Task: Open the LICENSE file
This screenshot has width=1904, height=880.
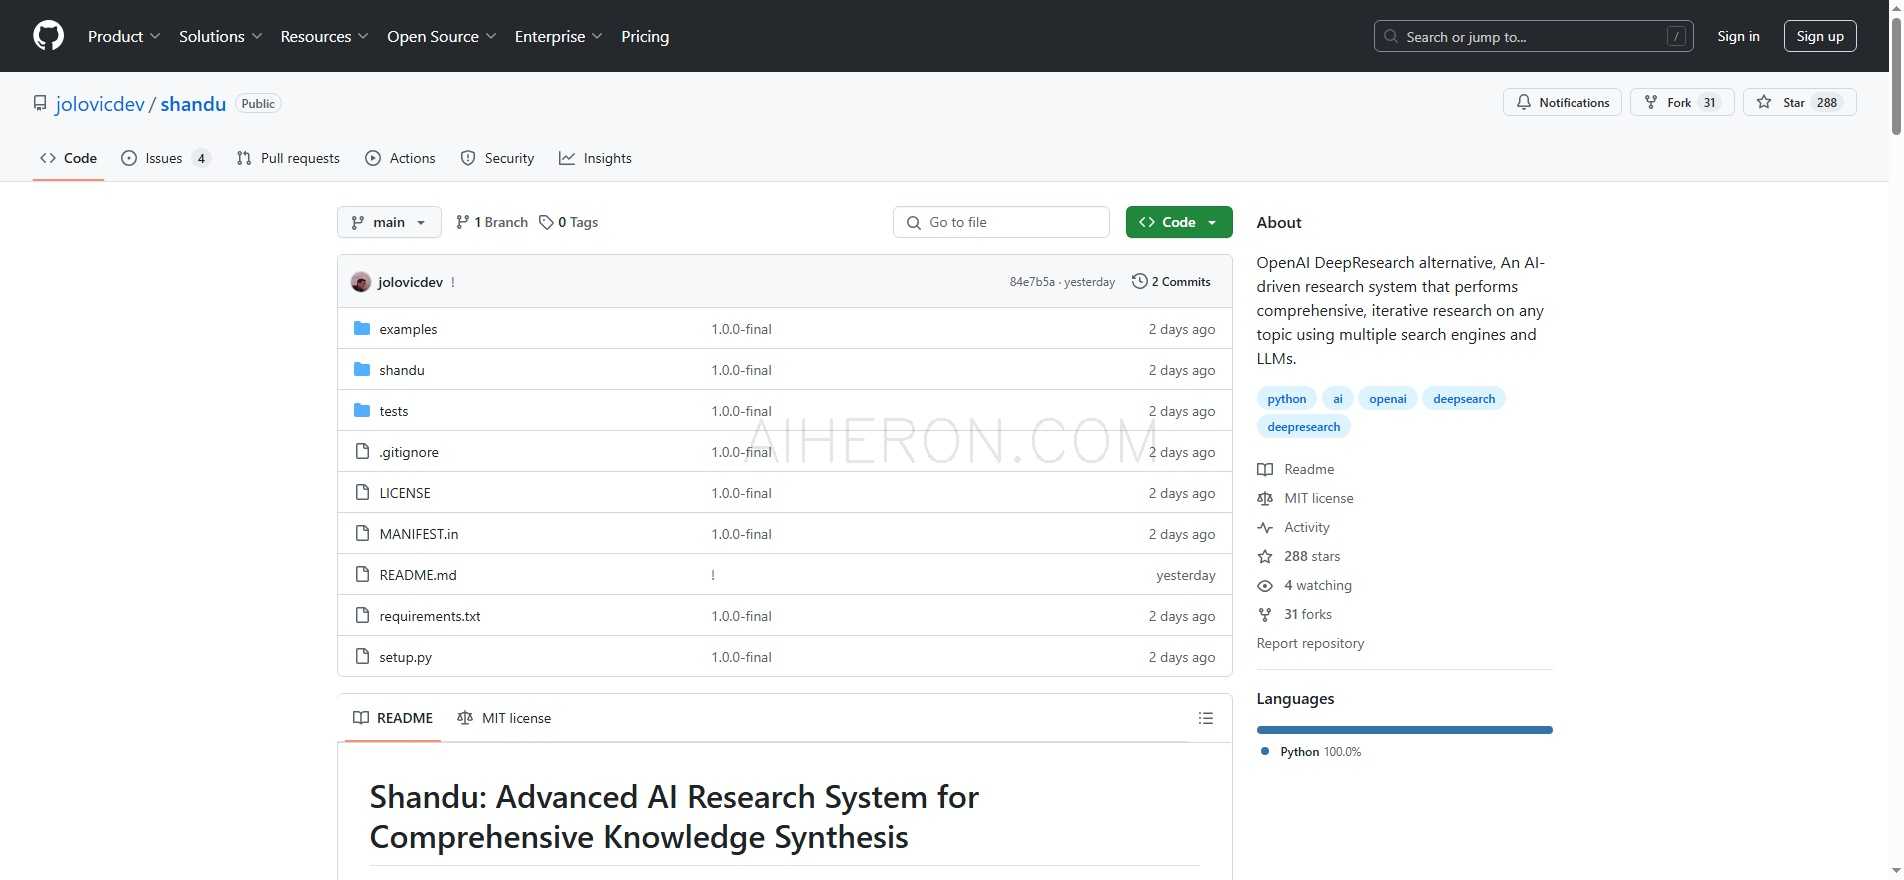Action: tap(405, 493)
